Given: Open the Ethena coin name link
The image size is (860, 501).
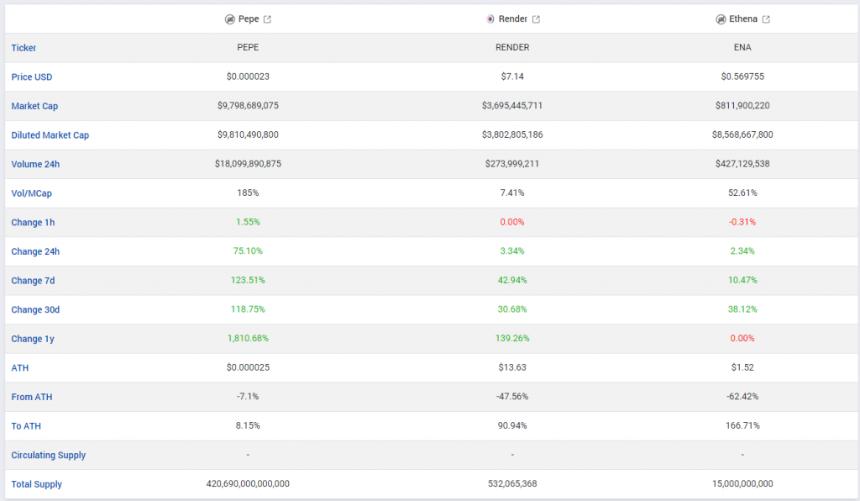Looking at the screenshot, I should point(743,19).
